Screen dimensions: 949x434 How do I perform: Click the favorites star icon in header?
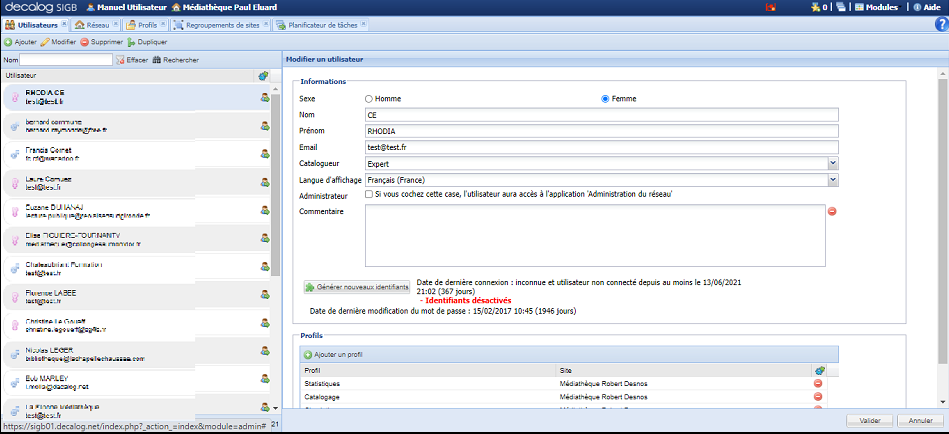point(815,7)
